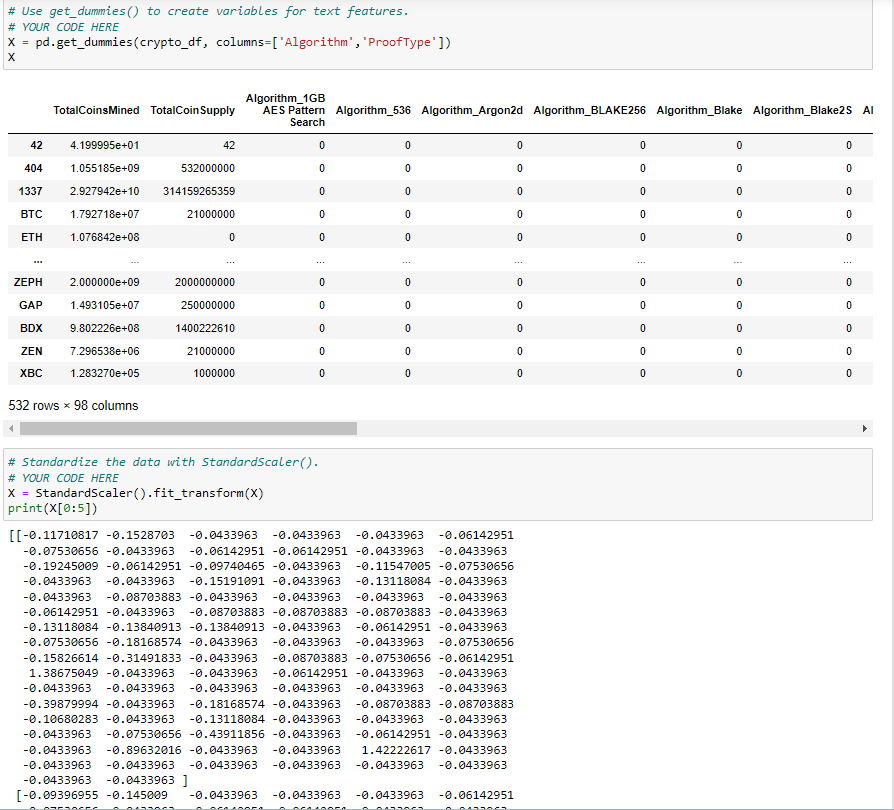
Task: Select the TotalCoinsMined column header
Action: (x=96, y=110)
